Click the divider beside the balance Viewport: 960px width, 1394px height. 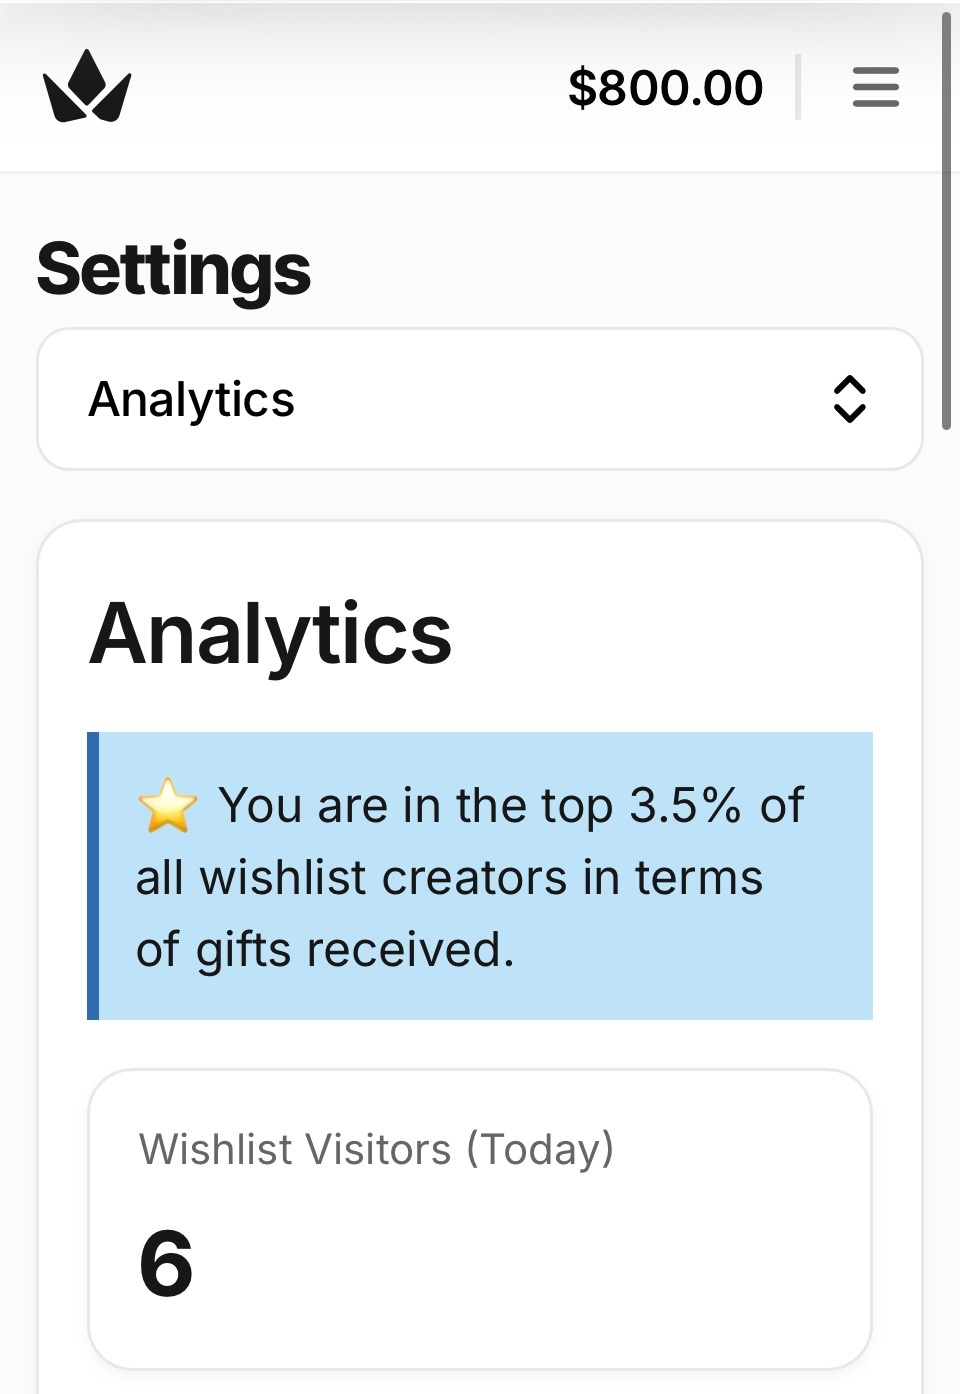pos(798,87)
